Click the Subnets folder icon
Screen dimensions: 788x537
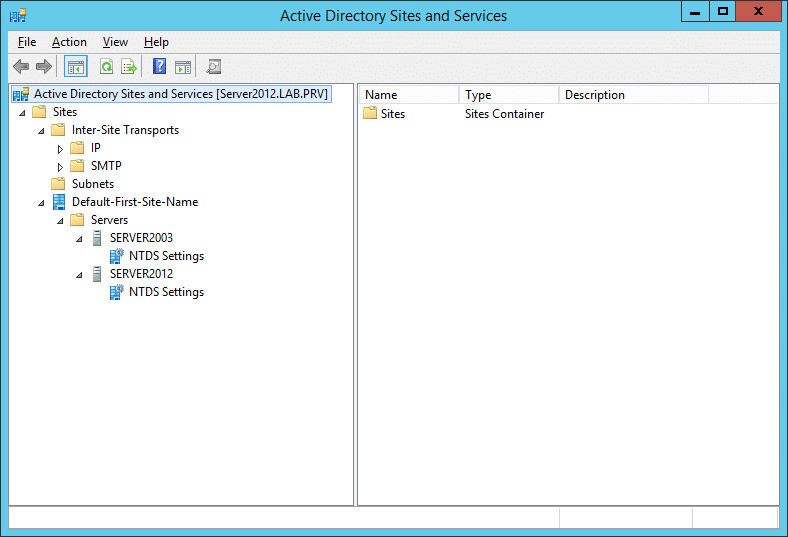[58, 183]
